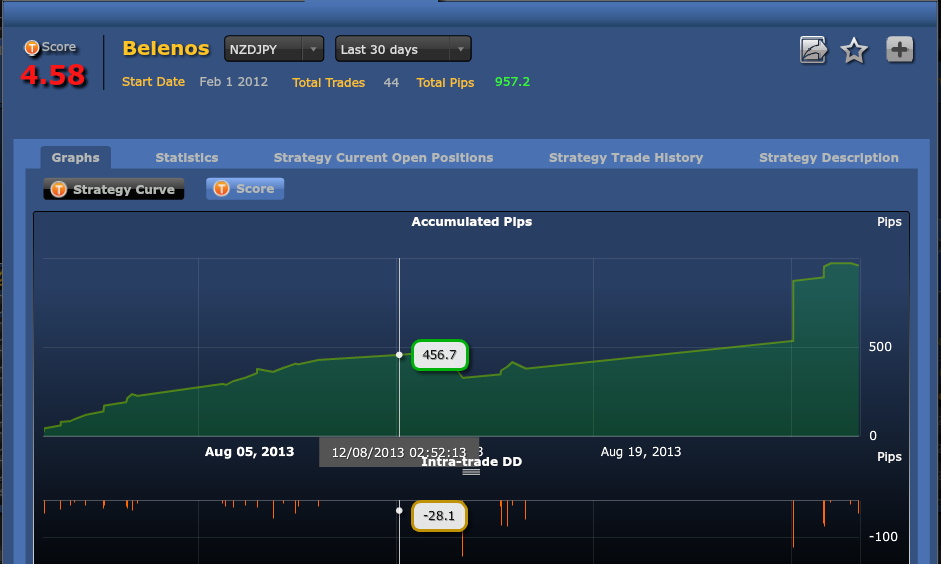Image resolution: width=941 pixels, height=564 pixels.
Task: Click the 456.7 accumulated pips tooltip
Action: [x=439, y=355]
